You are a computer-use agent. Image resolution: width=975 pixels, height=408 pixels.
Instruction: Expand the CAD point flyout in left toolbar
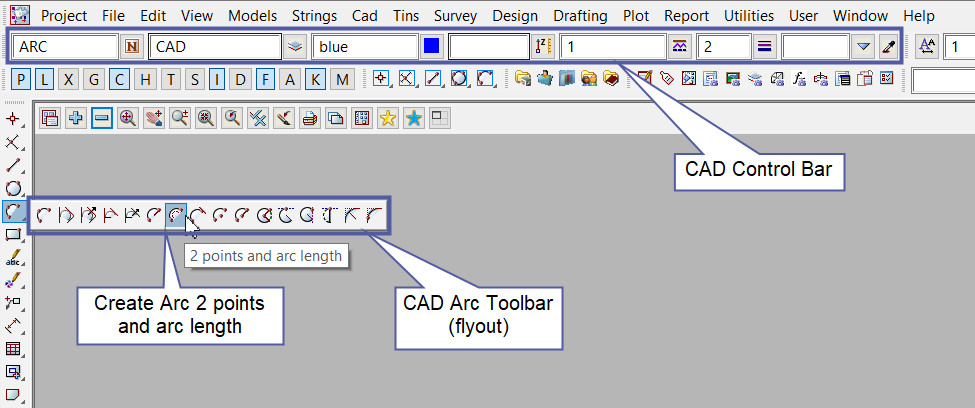(x=13, y=118)
